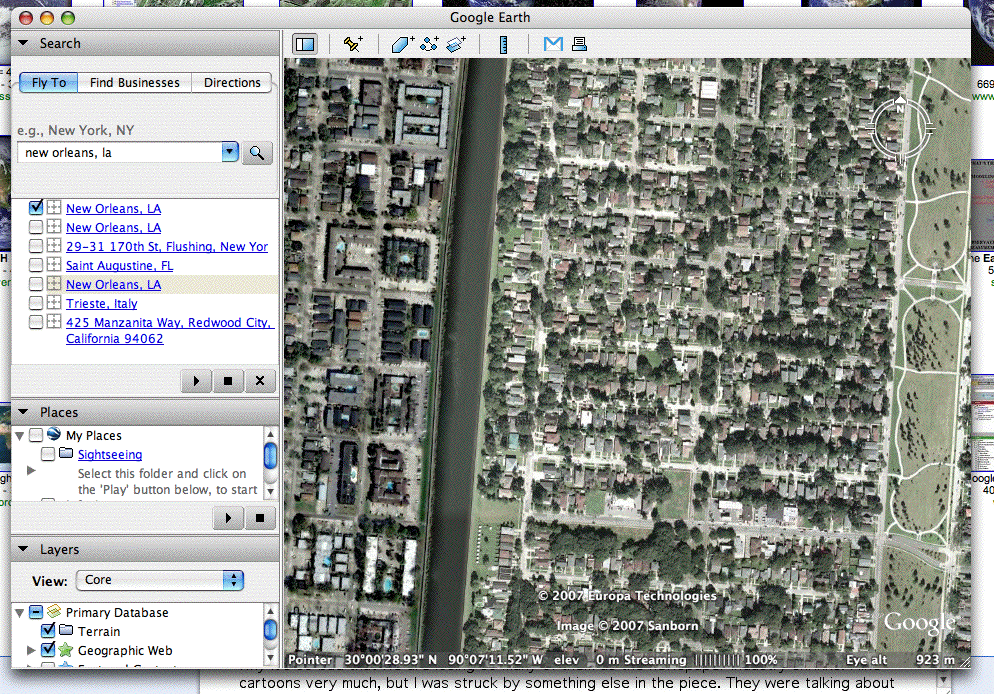Clear search results with the X button
The image size is (994, 694).
click(x=260, y=380)
